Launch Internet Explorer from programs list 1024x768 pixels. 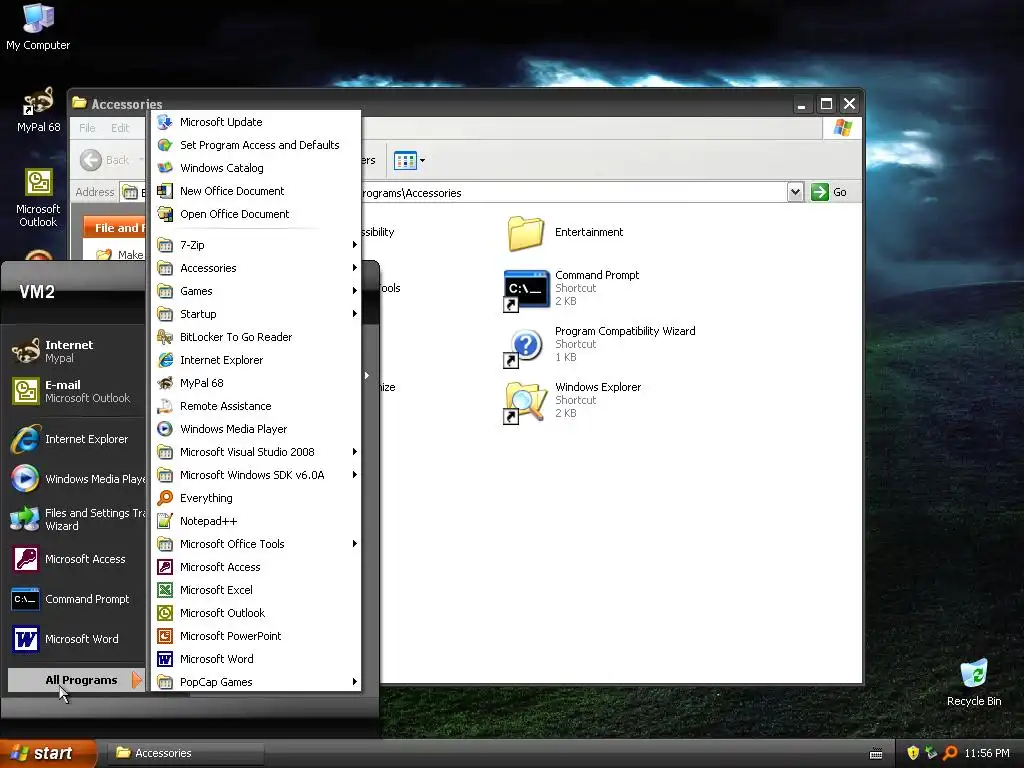point(256,360)
